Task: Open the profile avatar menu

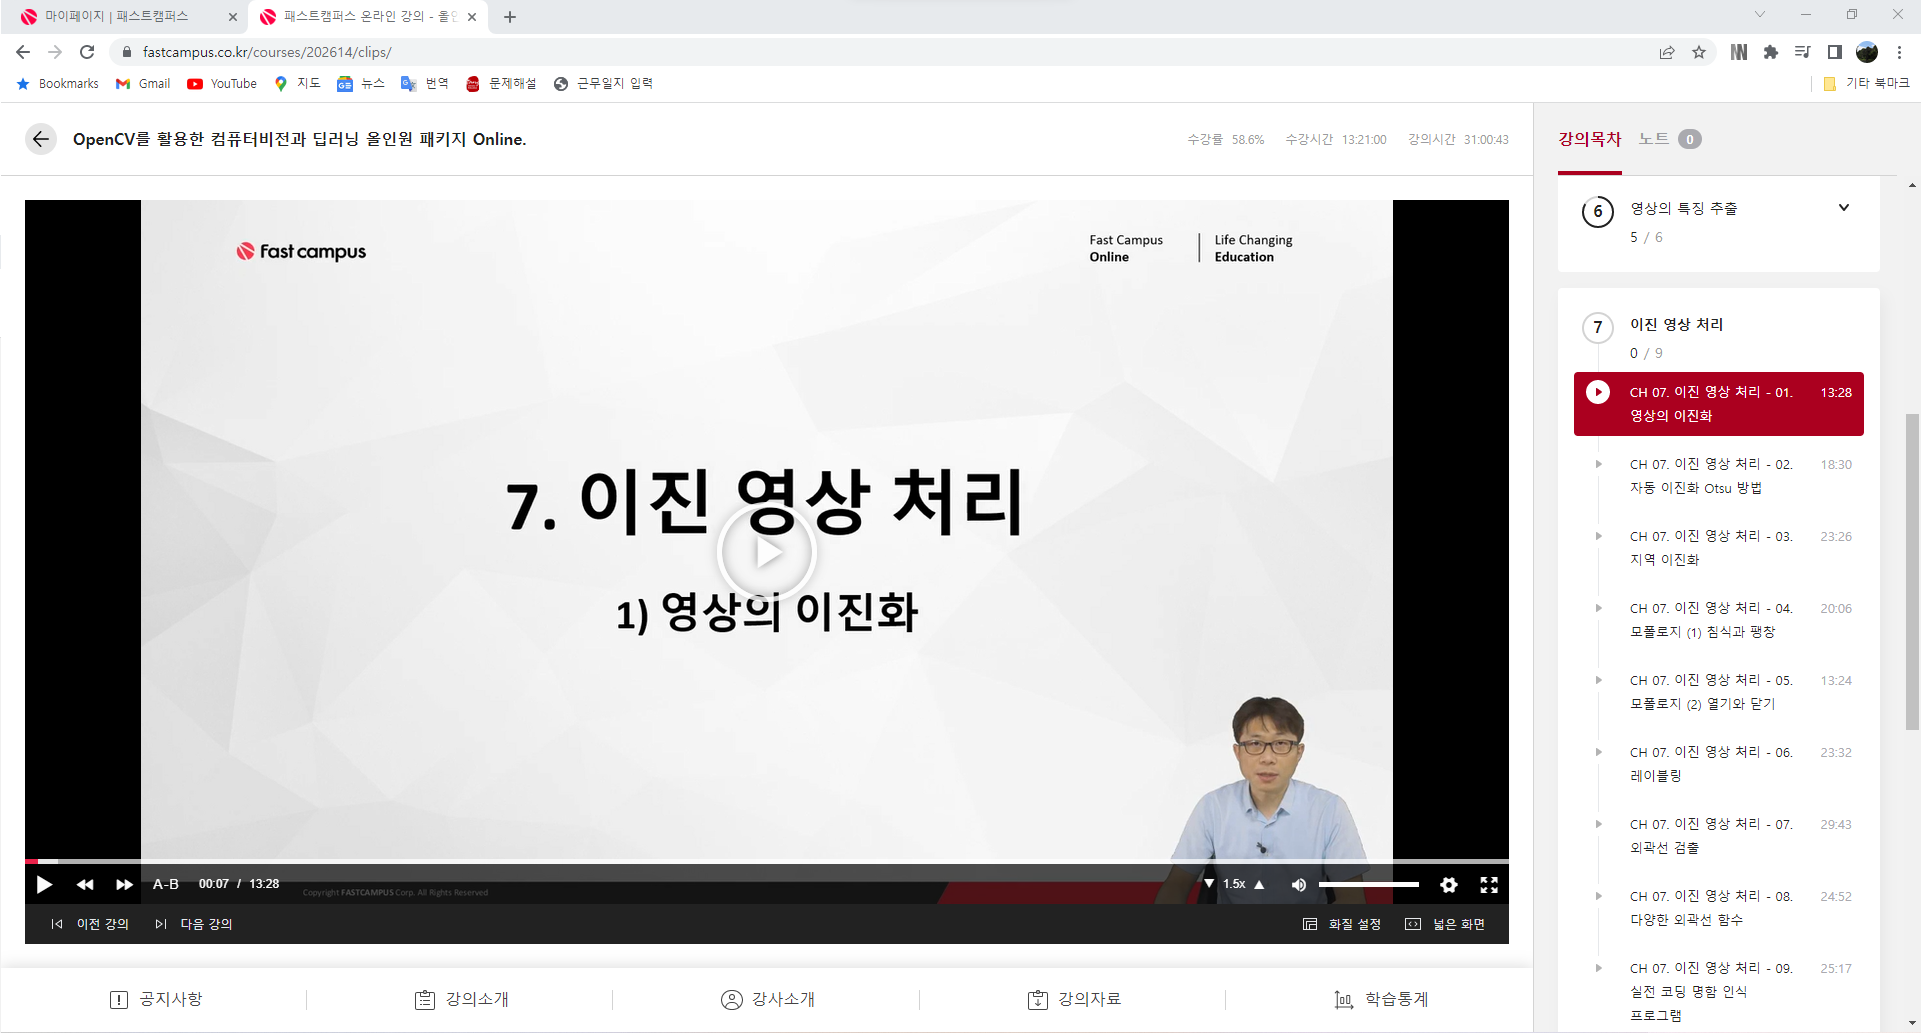Action: pyautogui.click(x=1867, y=52)
